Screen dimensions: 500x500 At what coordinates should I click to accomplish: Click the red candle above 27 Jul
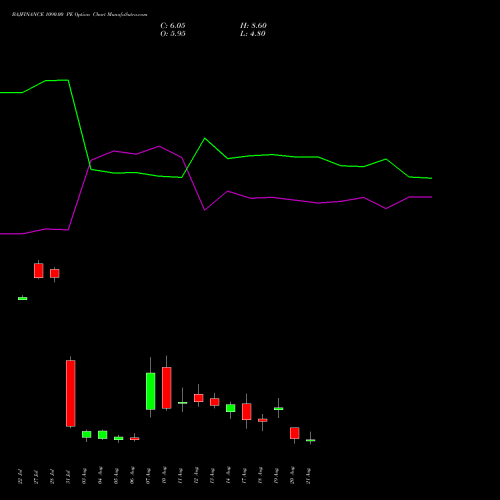(x=39, y=270)
